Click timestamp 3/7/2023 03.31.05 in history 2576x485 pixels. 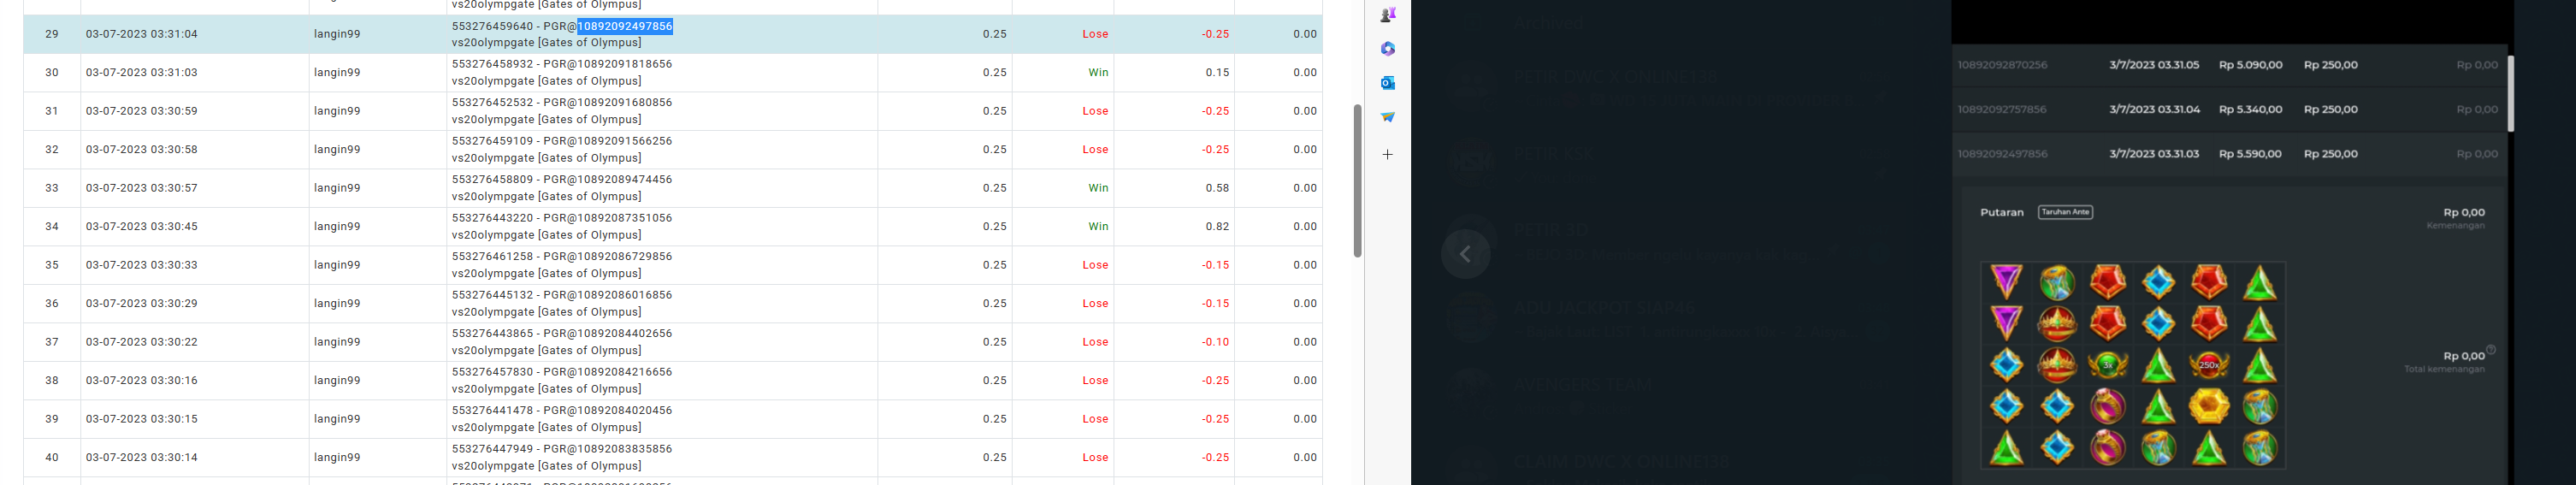click(x=2154, y=65)
